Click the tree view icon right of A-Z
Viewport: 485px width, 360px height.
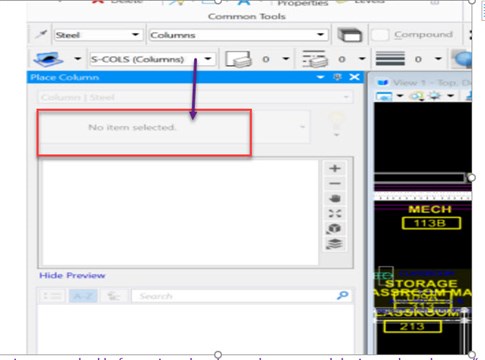(113, 296)
